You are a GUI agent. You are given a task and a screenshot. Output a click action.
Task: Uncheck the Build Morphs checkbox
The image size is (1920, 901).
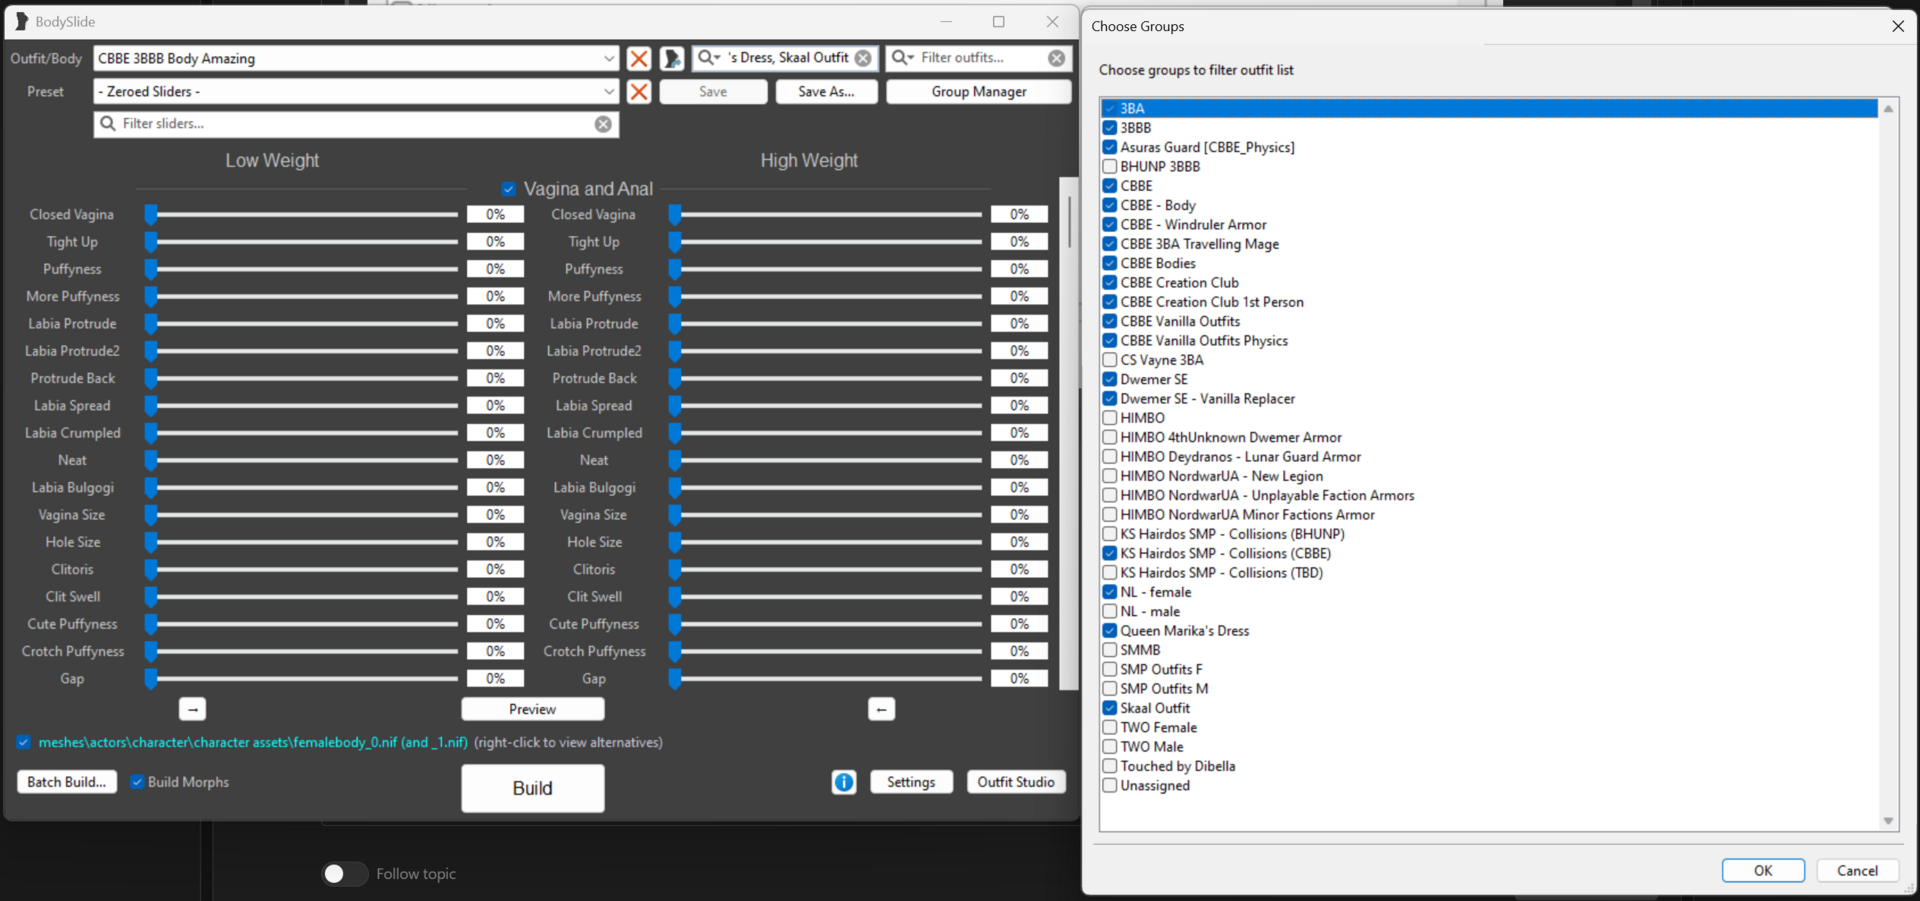137,782
